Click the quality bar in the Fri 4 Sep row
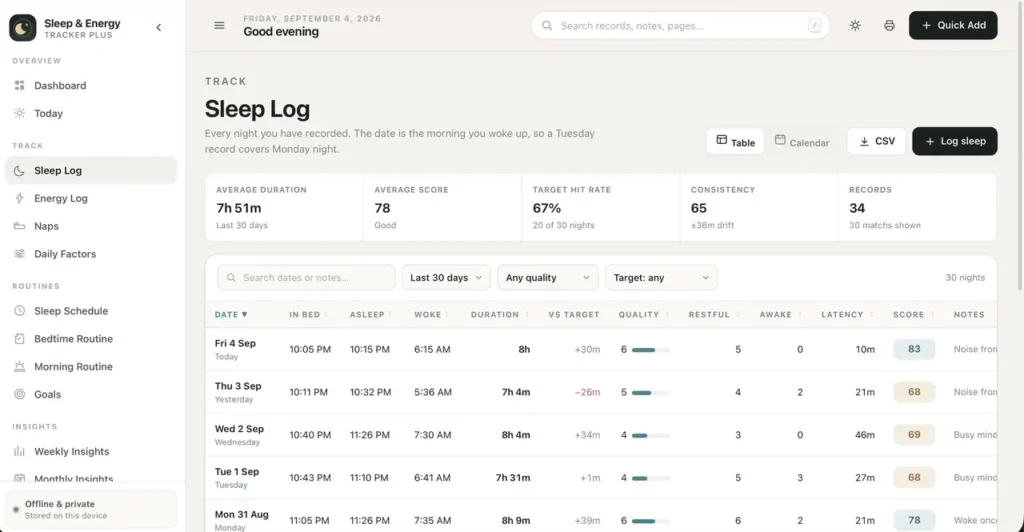This screenshot has width=1024, height=532. coord(650,350)
